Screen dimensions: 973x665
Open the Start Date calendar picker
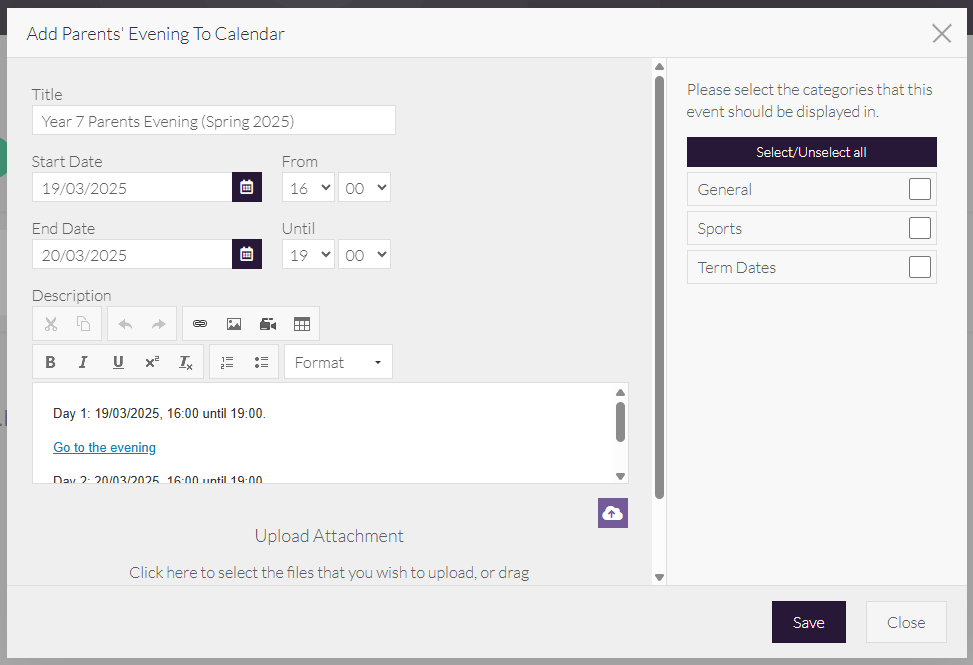pos(247,187)
